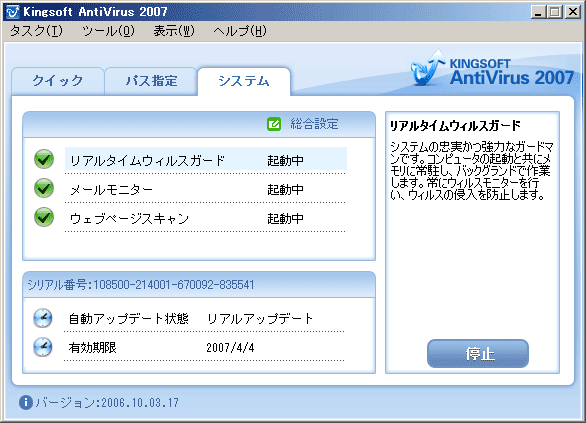
Task: Click green checkmark icon for メールモニター
Action: (x=44, y=188)
